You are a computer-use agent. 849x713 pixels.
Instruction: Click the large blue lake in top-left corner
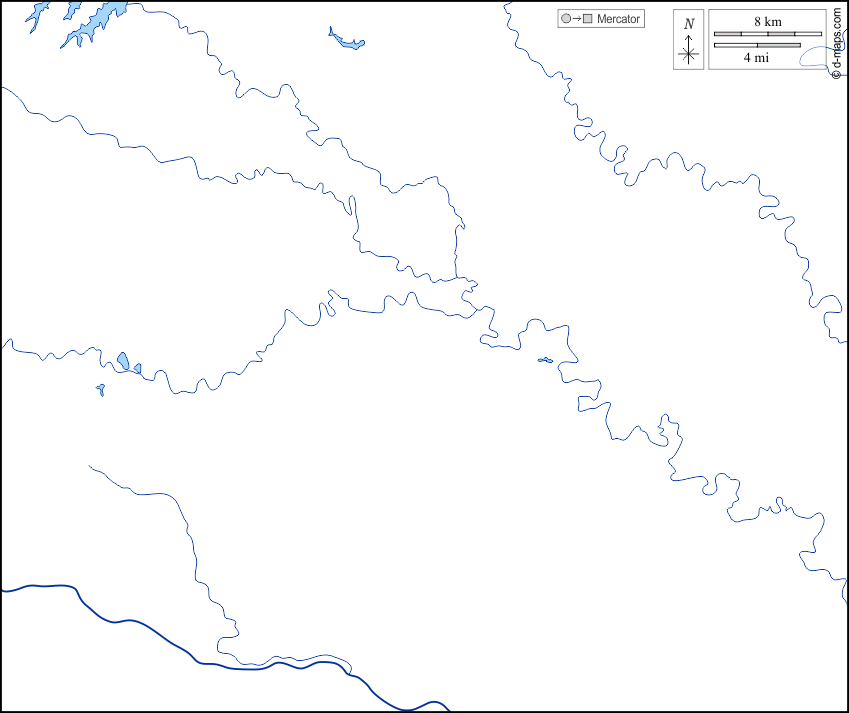[95, 22]
